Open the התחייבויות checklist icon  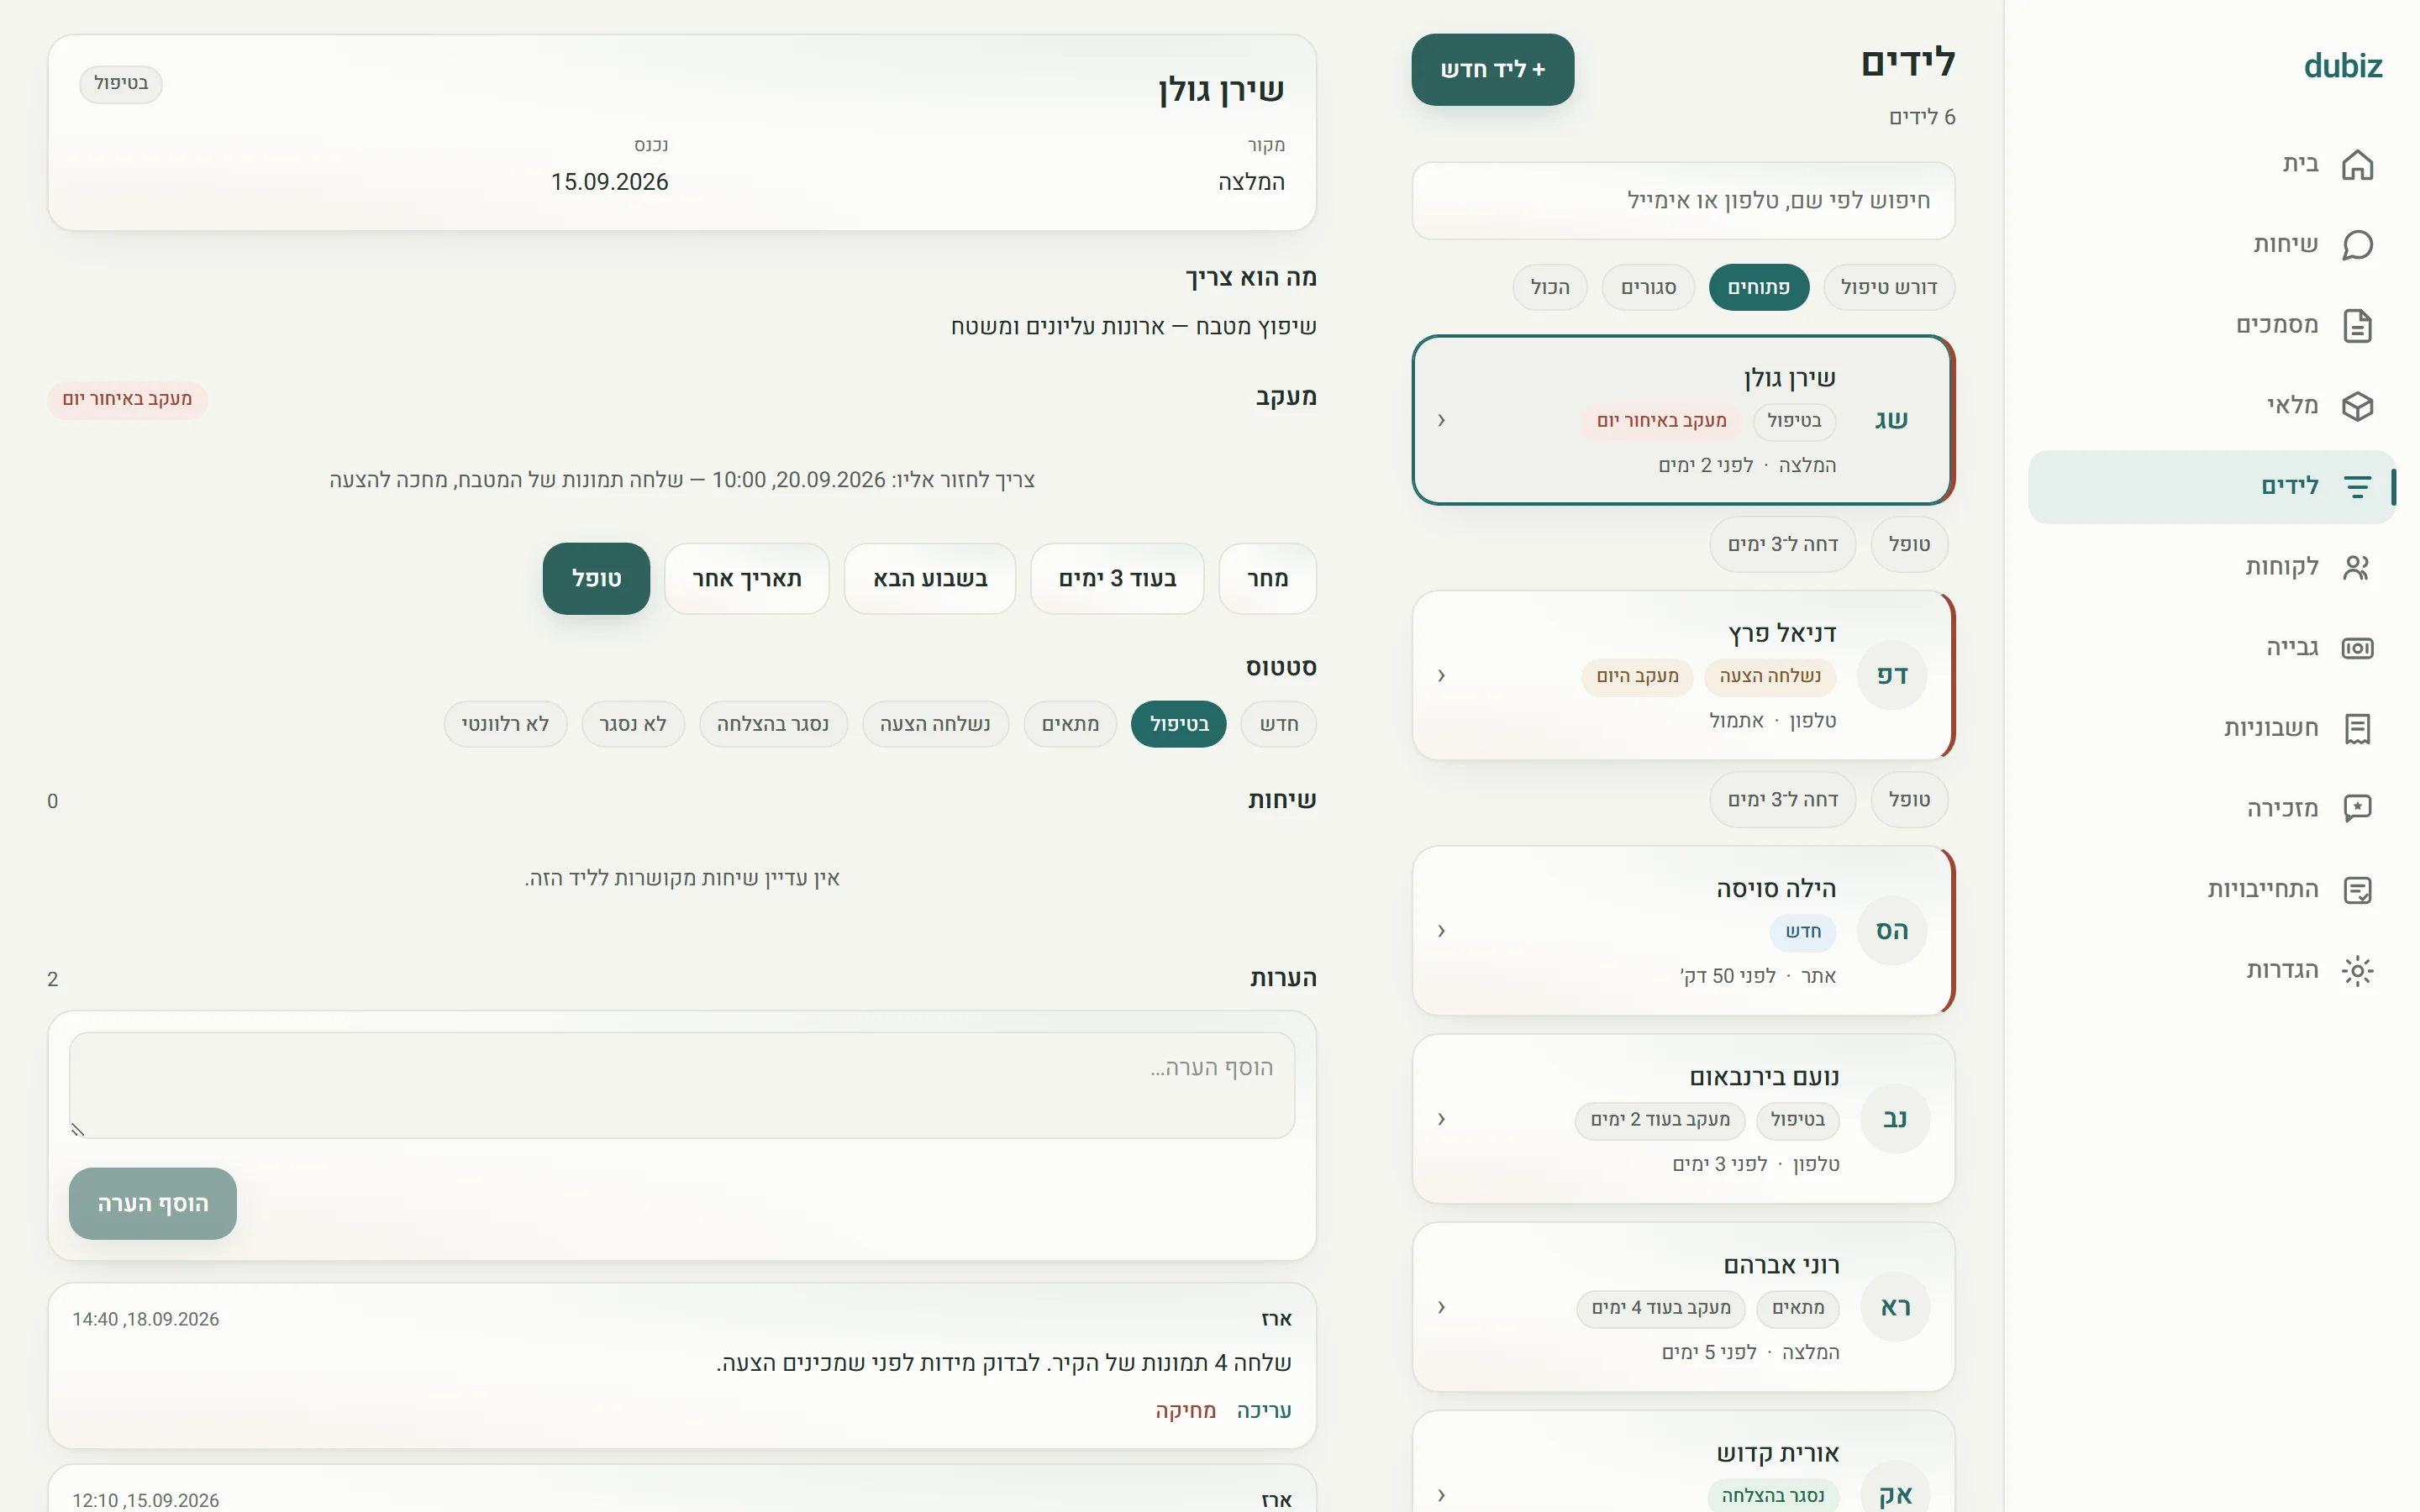(2357, 890)
